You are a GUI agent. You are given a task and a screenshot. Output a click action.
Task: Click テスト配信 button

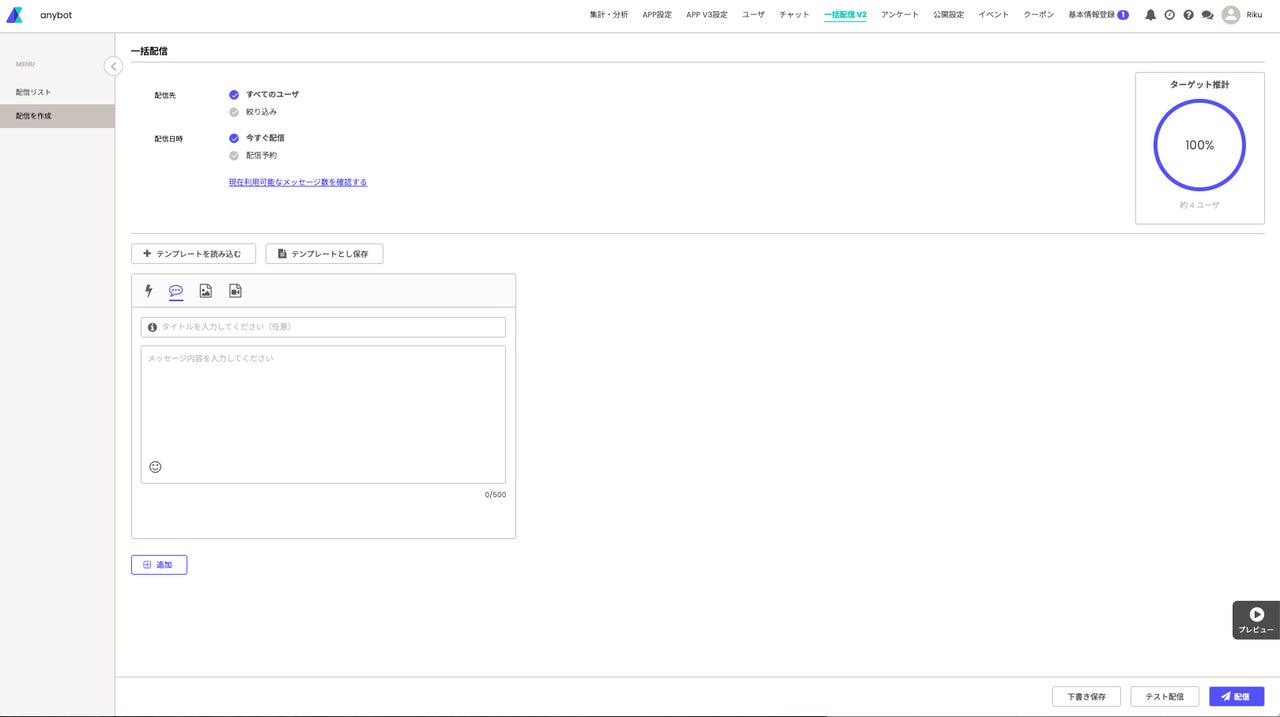tap(1164, 696)
